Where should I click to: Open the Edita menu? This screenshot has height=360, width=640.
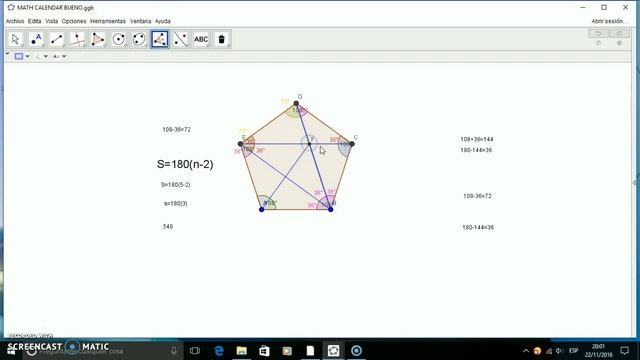34,21
